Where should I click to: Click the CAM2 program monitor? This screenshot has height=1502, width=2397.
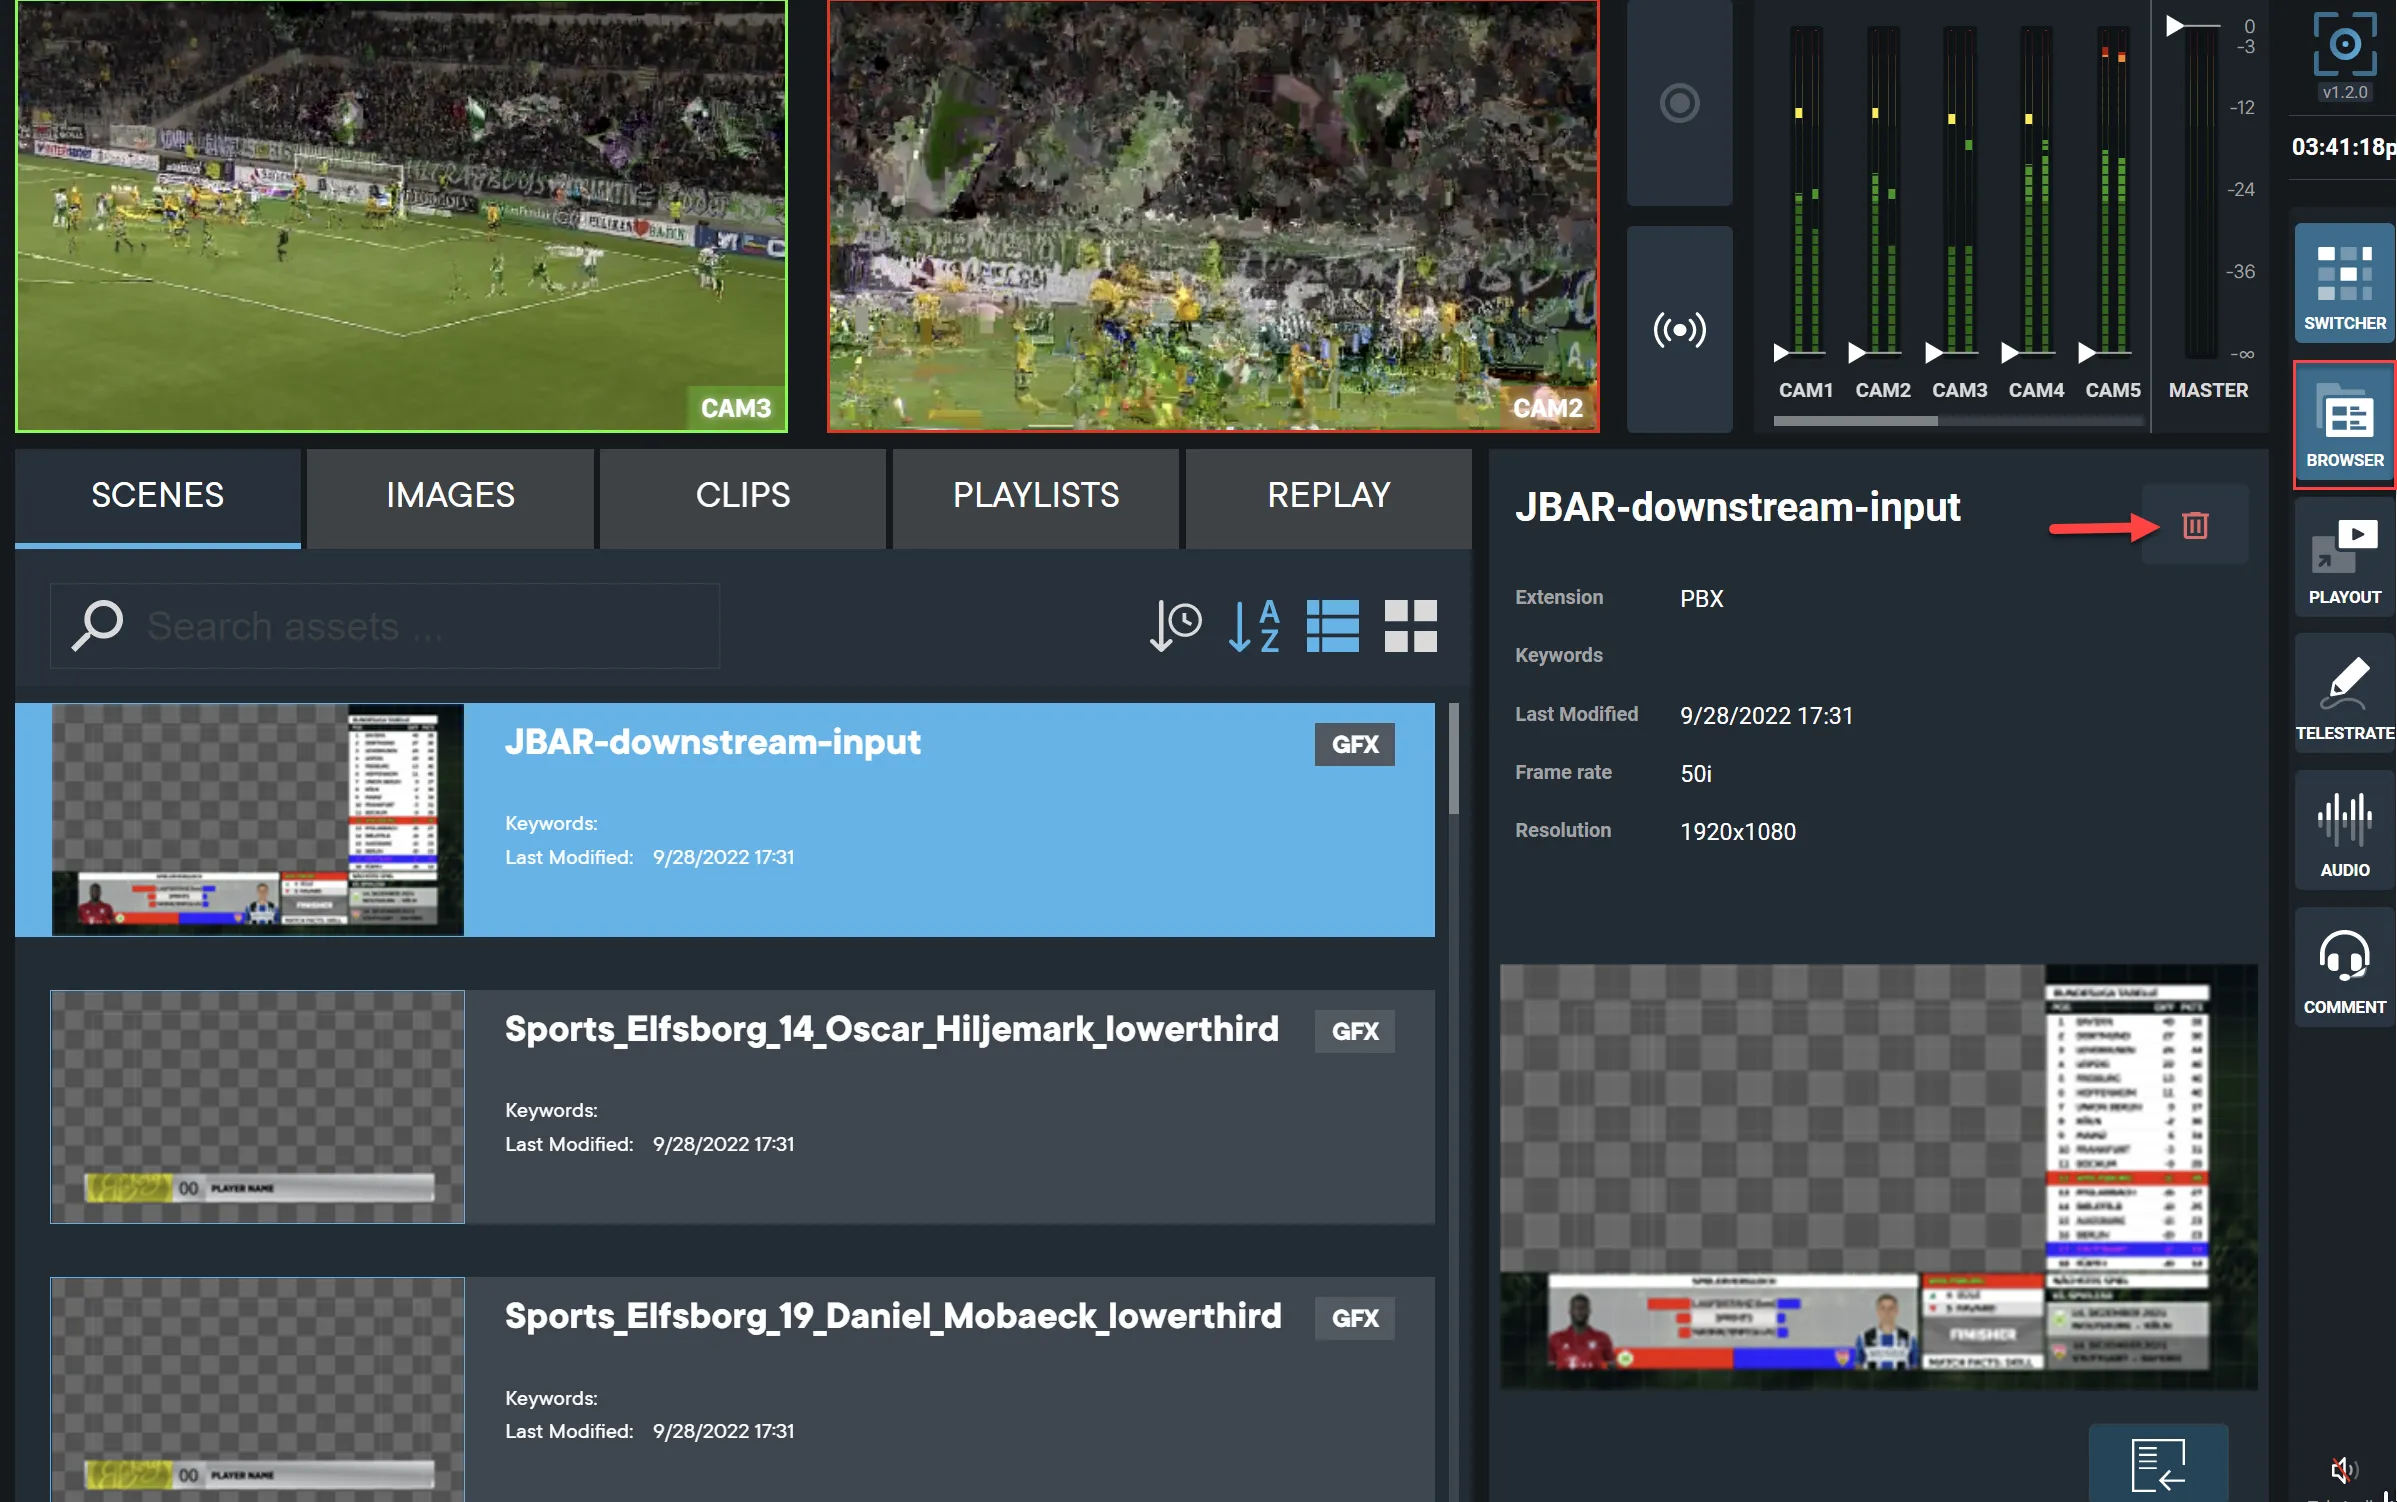(1213, 216)
